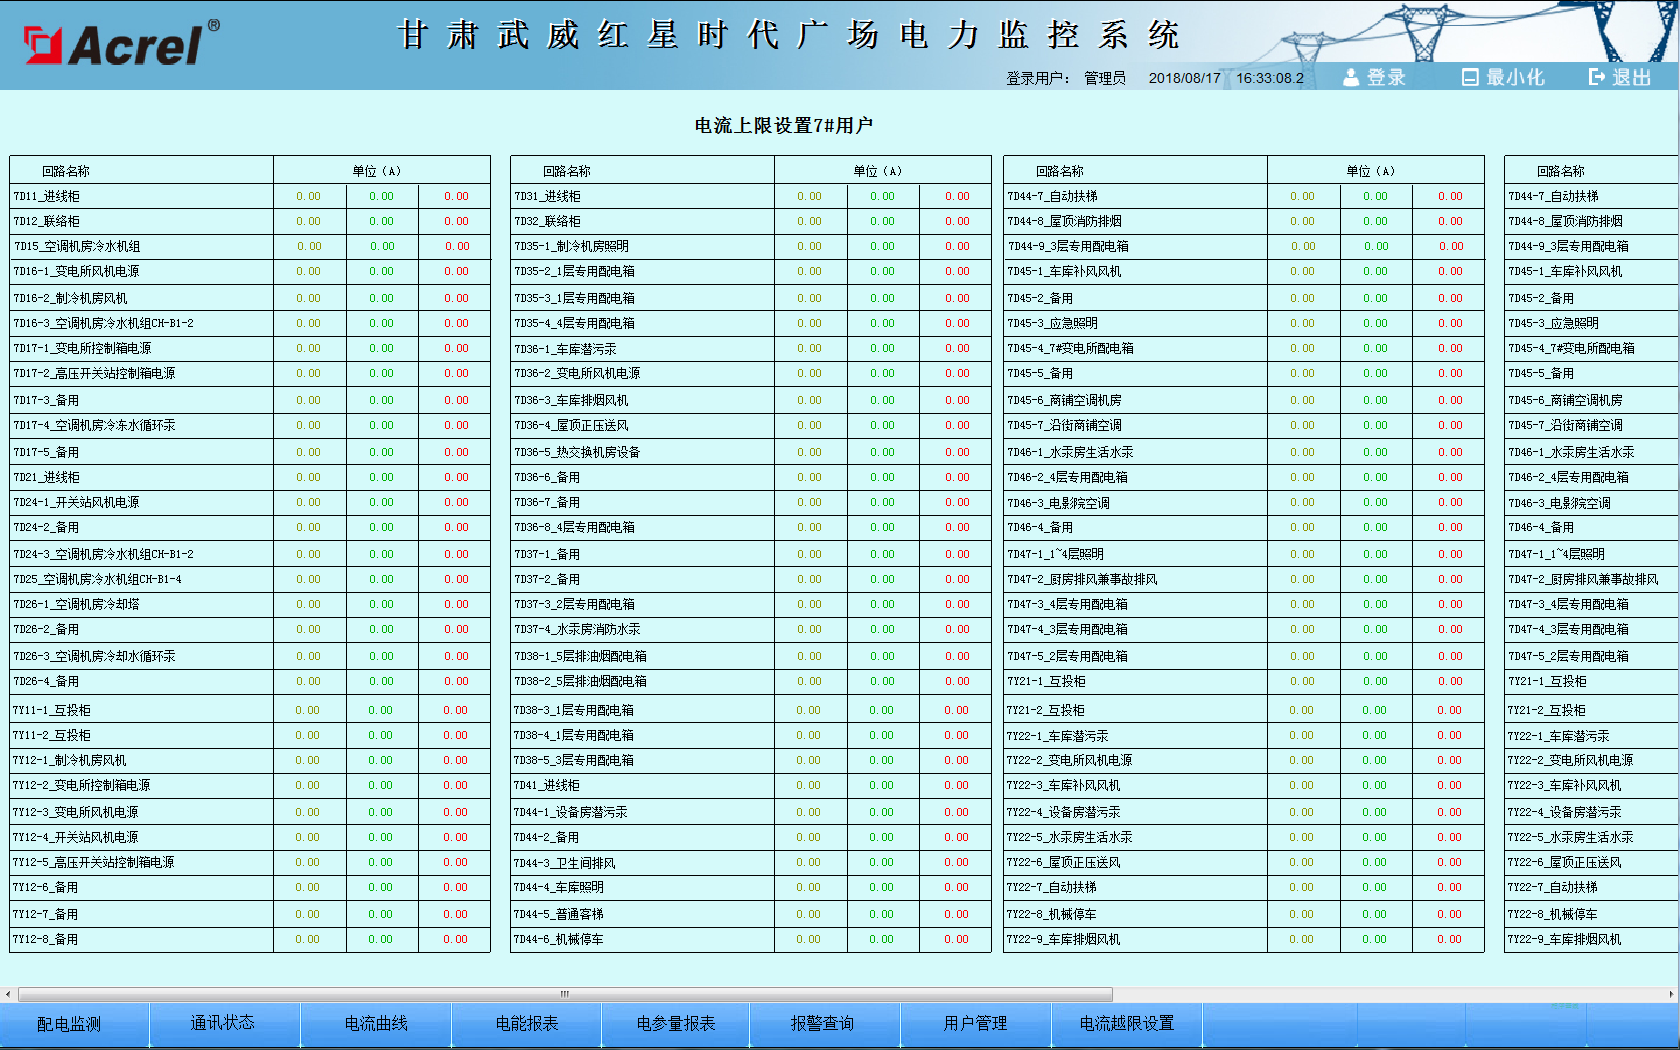Select row 7Y22-5_水泵房生活水泵 in fourth table
1680x1050 pixels.
click(1592, 838)
